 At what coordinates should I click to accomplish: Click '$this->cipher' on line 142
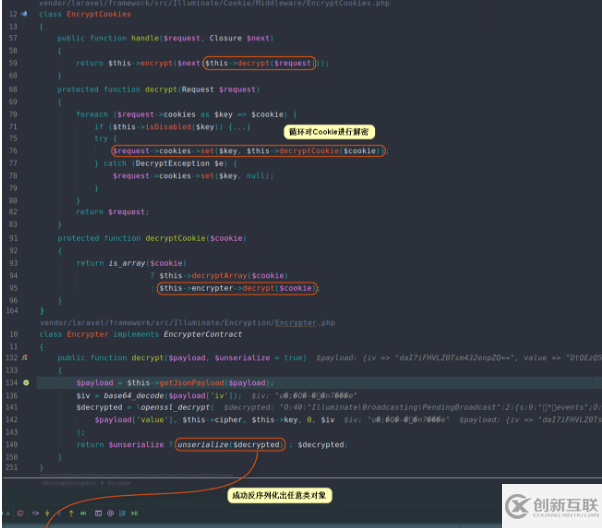click(212, 420)
